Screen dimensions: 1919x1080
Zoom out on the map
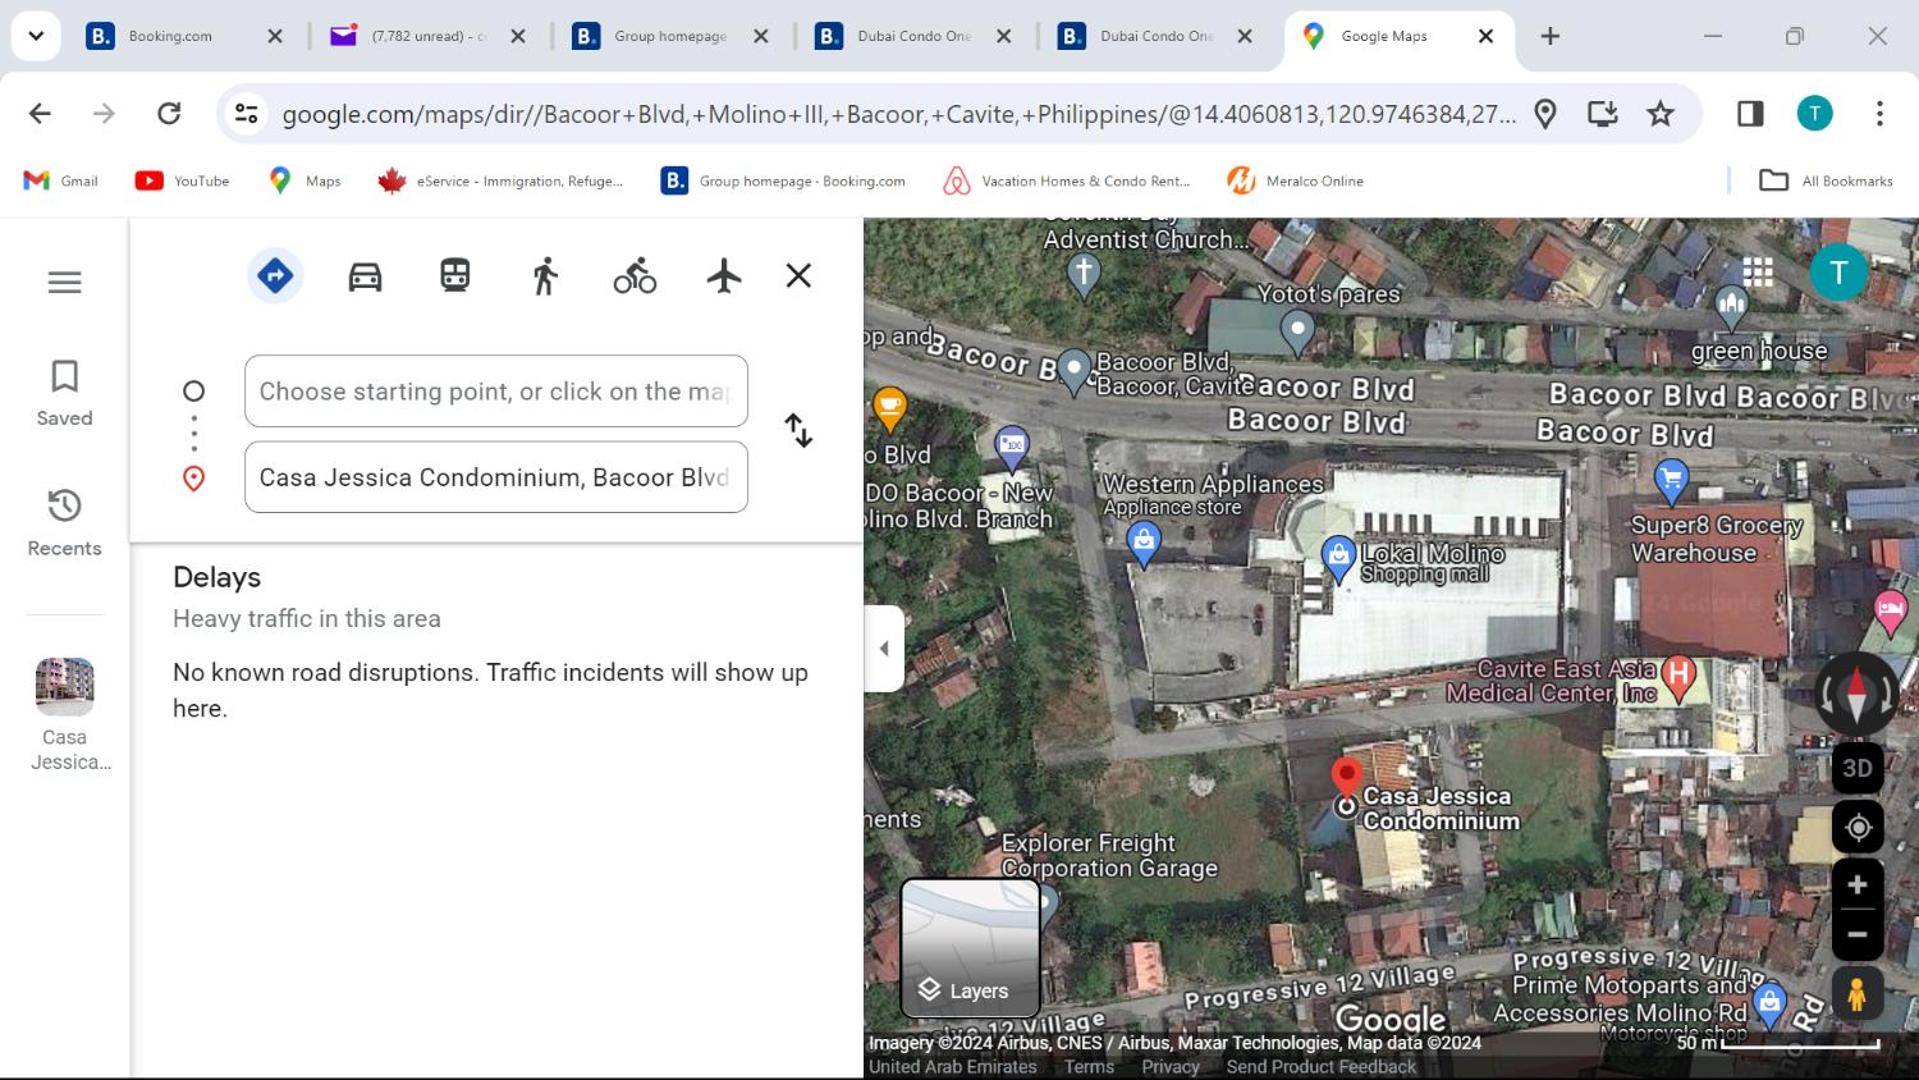(1857, 935)
